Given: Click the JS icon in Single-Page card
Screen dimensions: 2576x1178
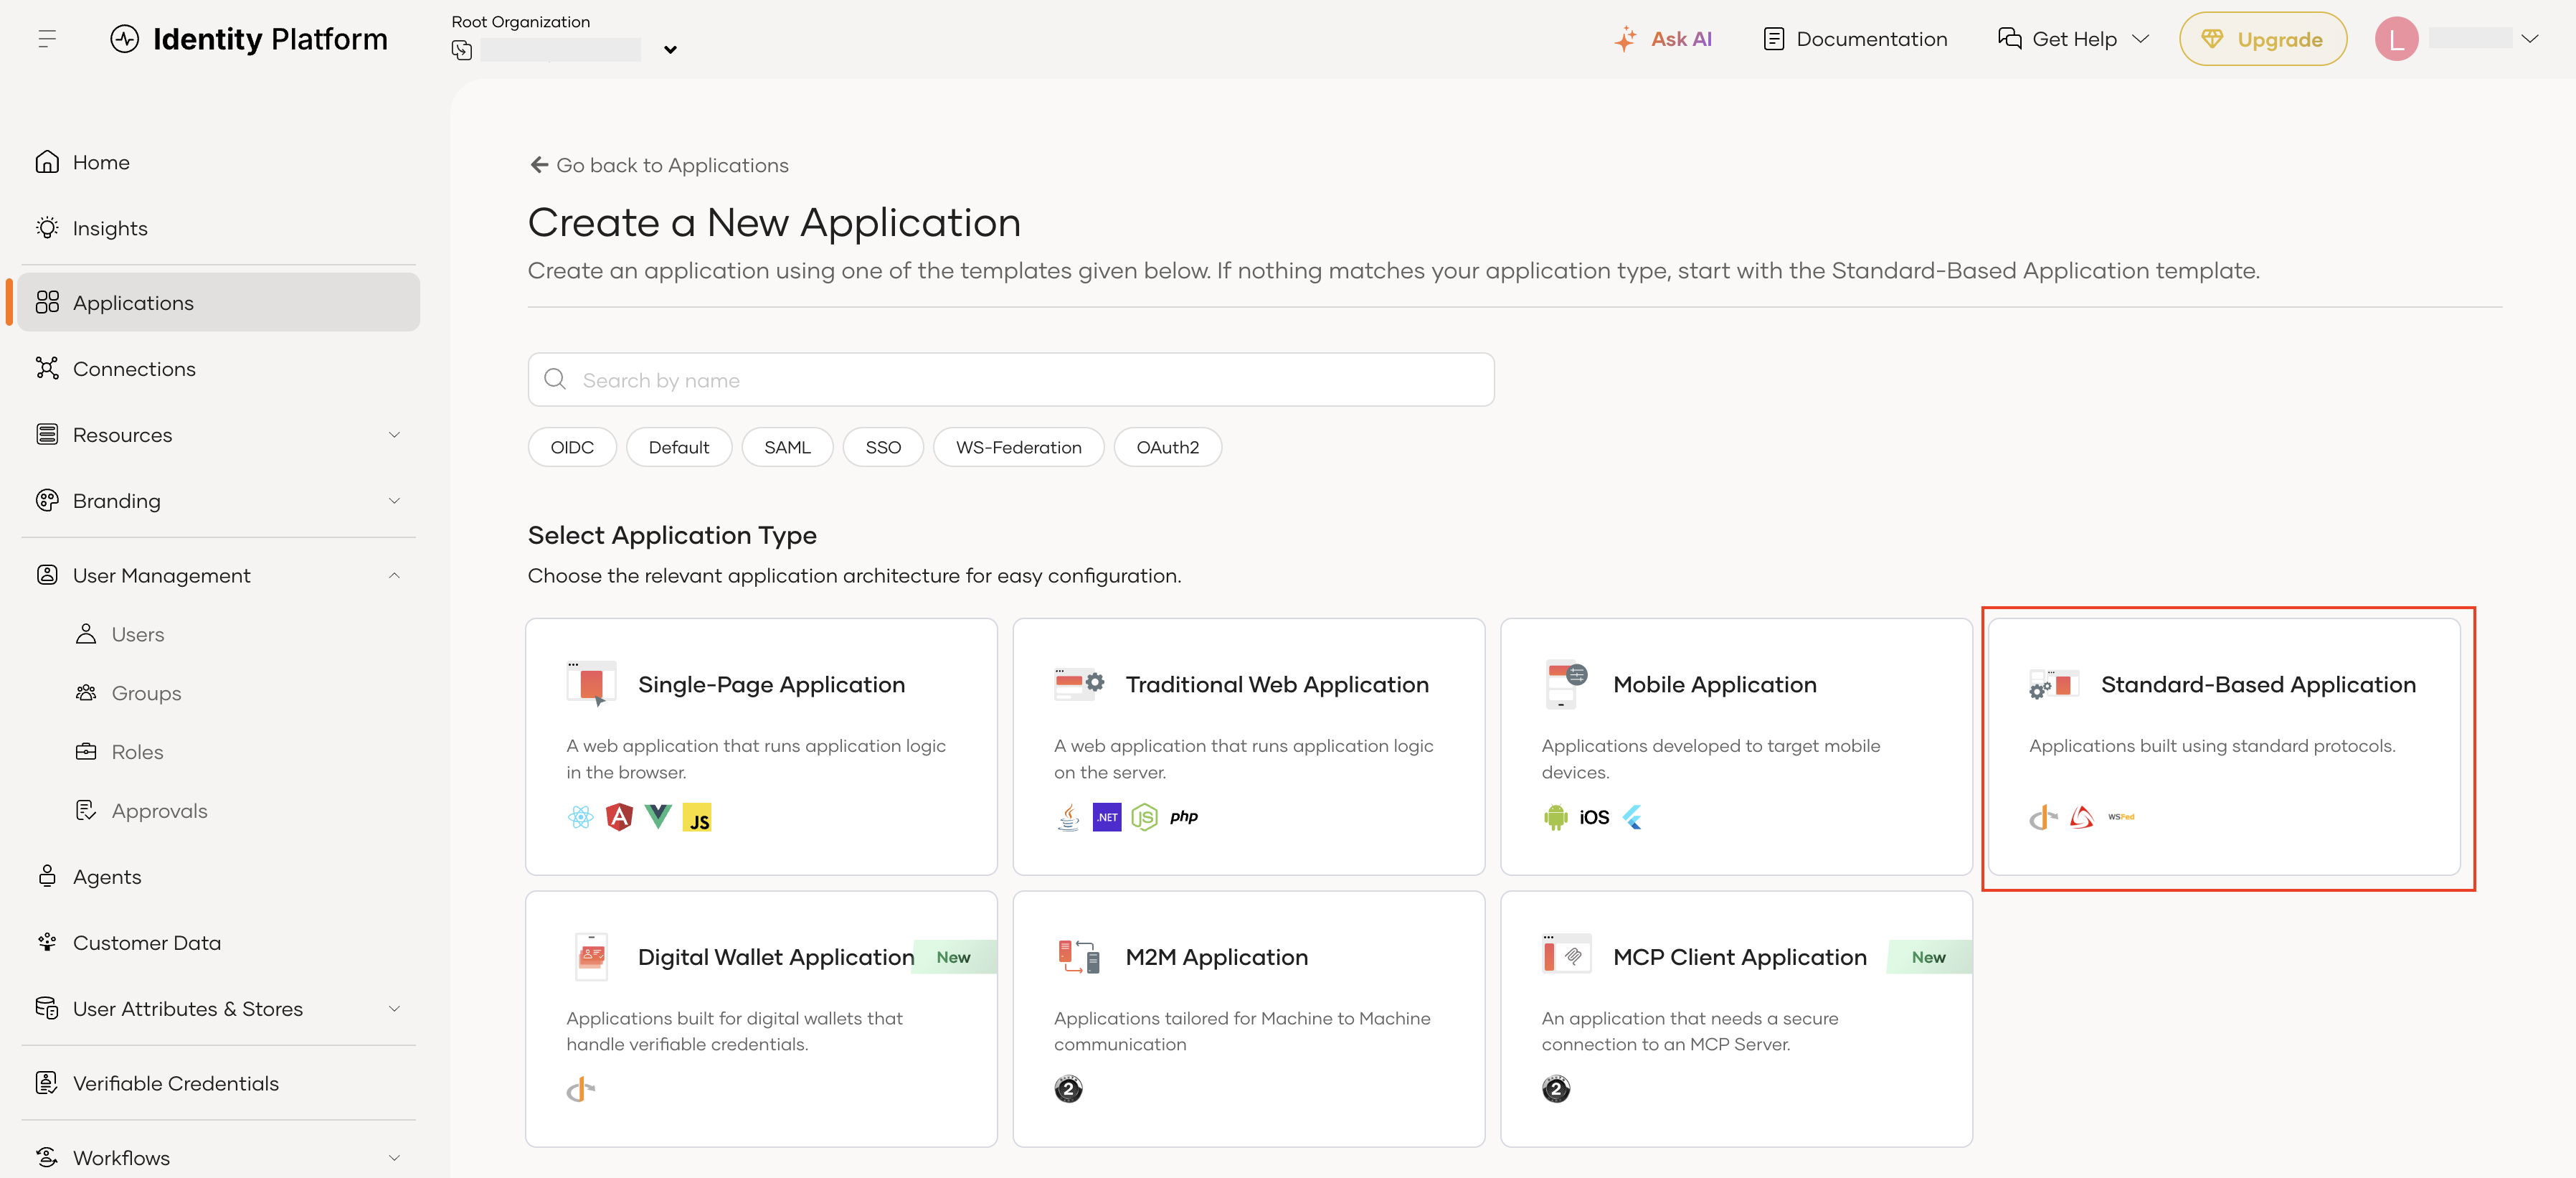Looking at the screenshot, I should 697,817.
